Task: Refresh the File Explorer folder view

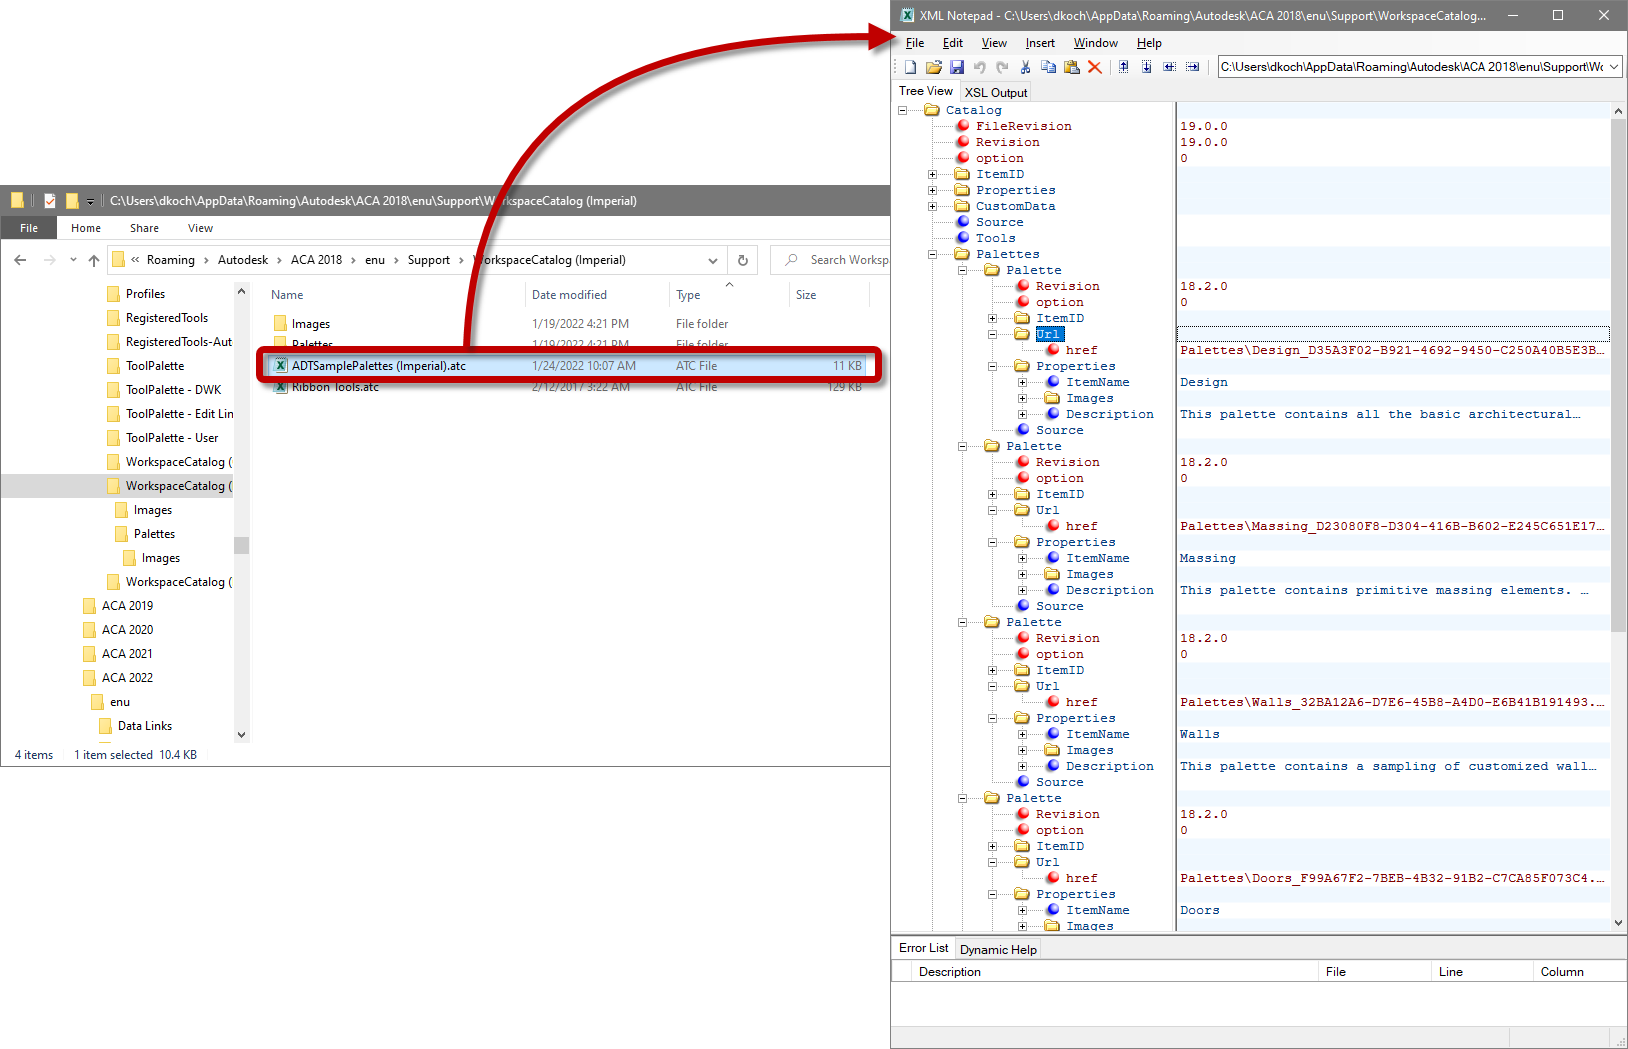Action: click(x=742, y=260)
